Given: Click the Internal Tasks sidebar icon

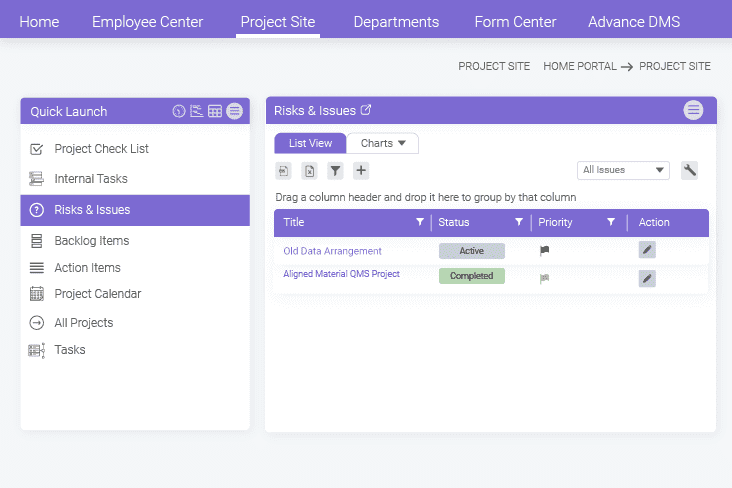Looking at the screenshot, I should tap(36, 178).
